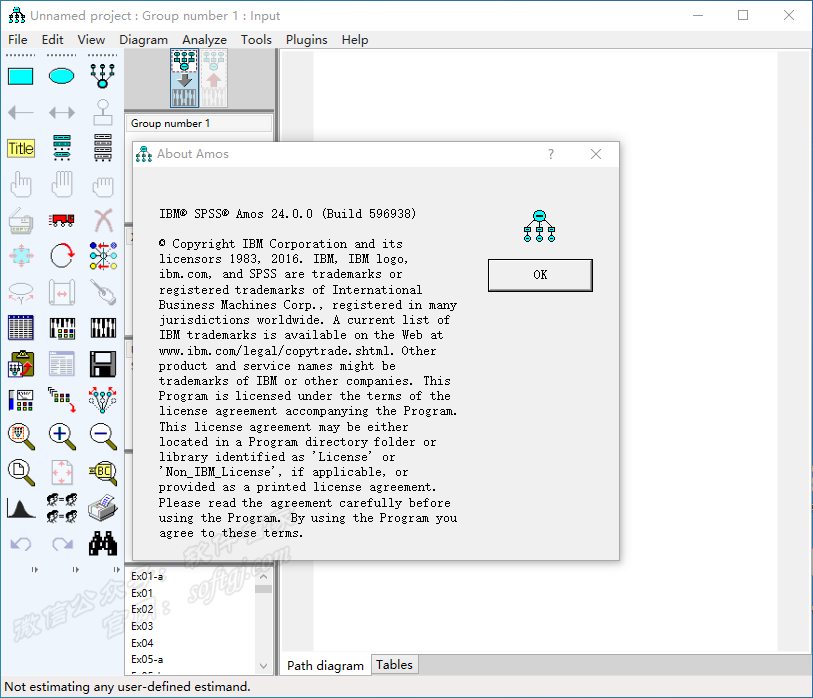The width and height of the screenshot is (813, 698).
Task: Click the print diagram icon
Action: pyautogui.click(x=103, y=508)
